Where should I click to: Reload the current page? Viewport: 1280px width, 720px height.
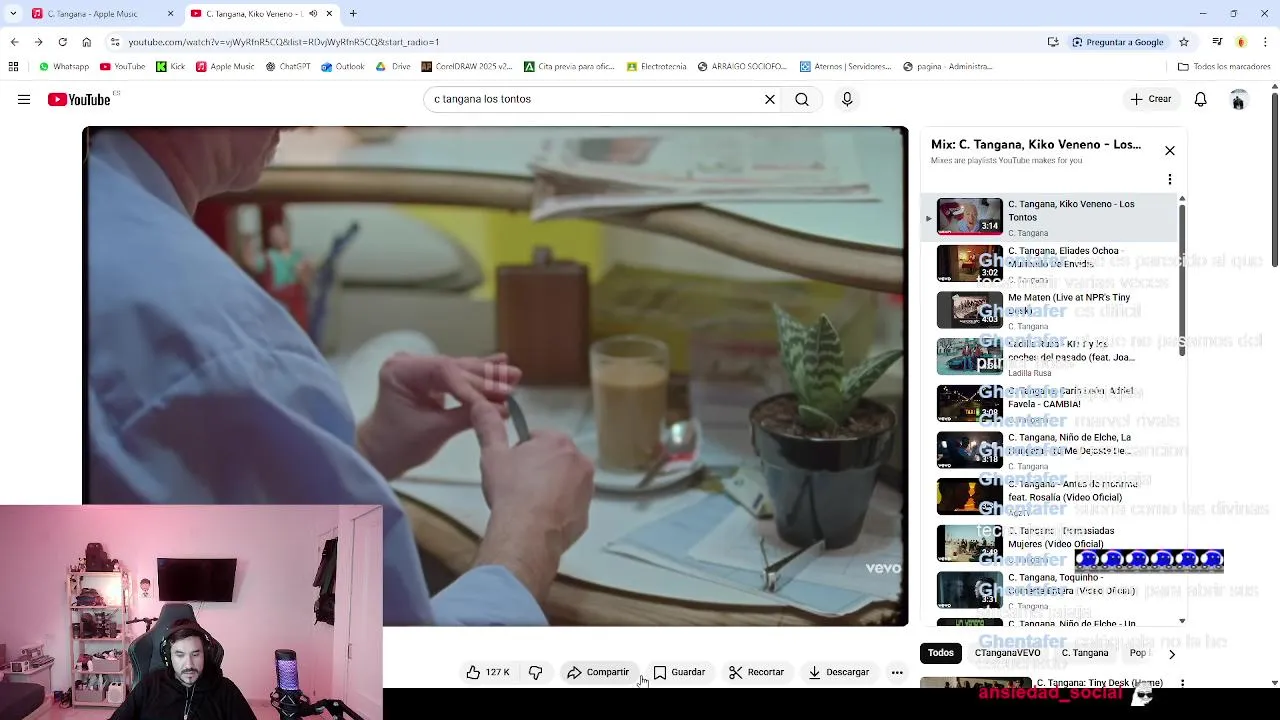(62, 42)
